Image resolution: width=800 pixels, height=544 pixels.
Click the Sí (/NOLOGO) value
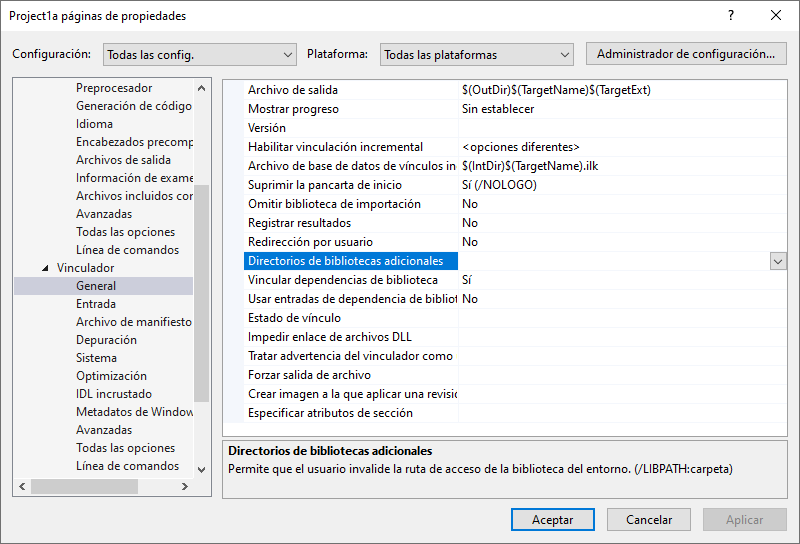(499, 185)
